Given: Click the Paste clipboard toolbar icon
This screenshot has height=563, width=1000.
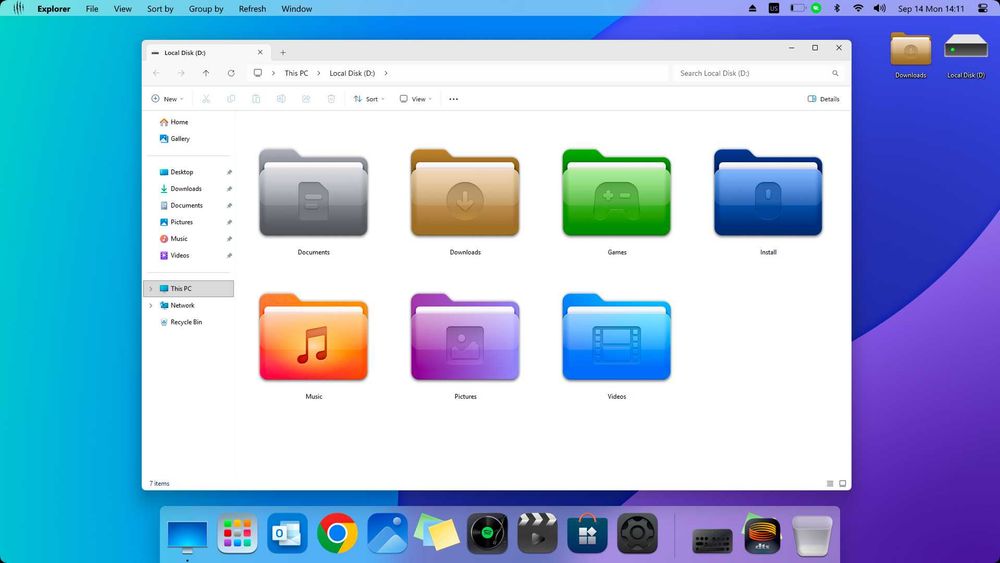Looking at the screenshot, I should pyautogui.click(x=256, y=99).
